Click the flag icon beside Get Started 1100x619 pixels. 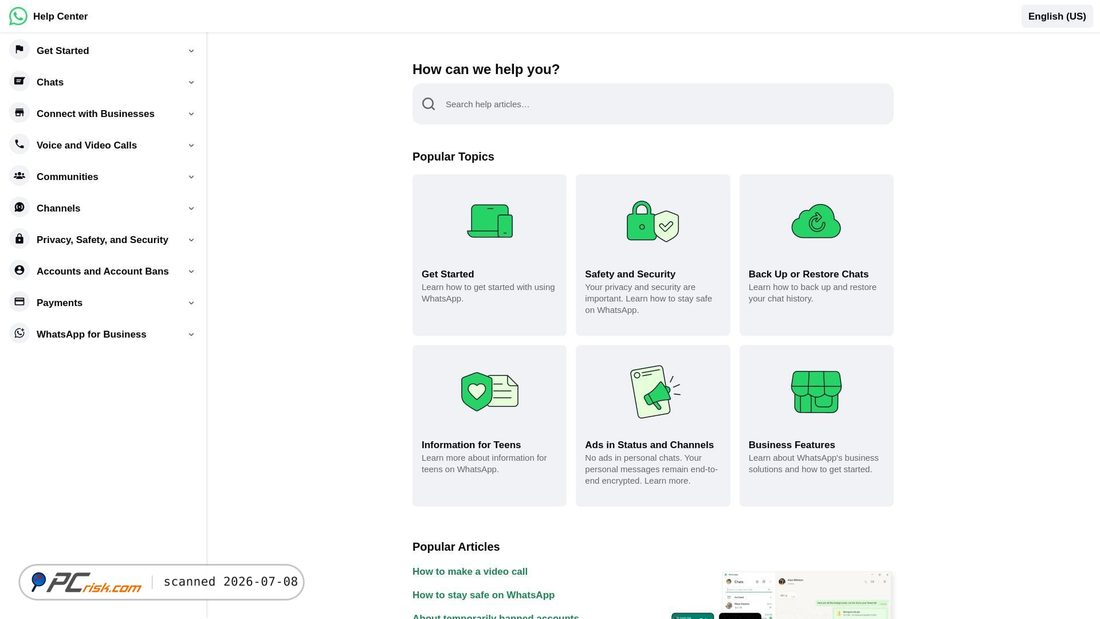(x=20, y=50)
